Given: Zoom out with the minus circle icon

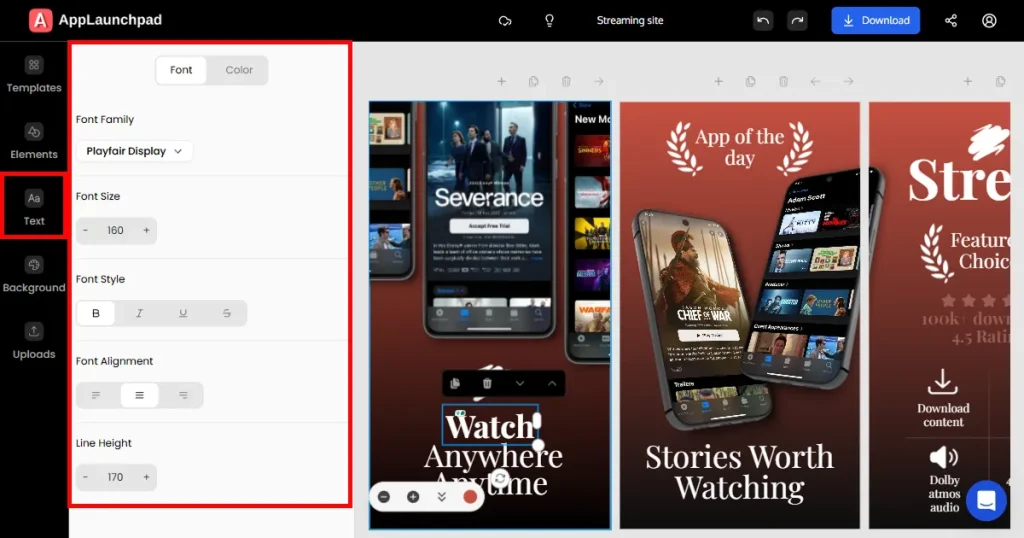Looking at the screenshot, I should click(x=384, y=497).
